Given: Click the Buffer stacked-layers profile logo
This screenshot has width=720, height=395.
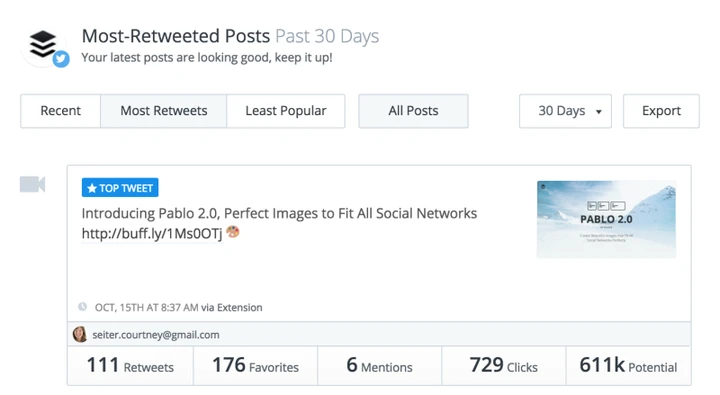Looking at the screenshot, I should coord(43,45).
